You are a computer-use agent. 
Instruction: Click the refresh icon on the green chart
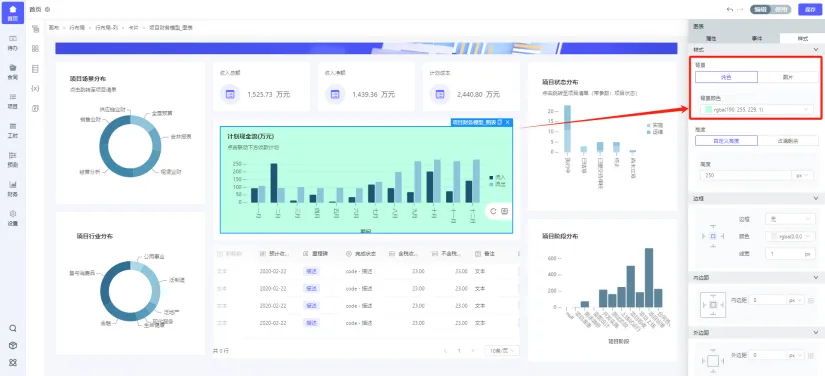pyautogui.click(x=493, y=211)
